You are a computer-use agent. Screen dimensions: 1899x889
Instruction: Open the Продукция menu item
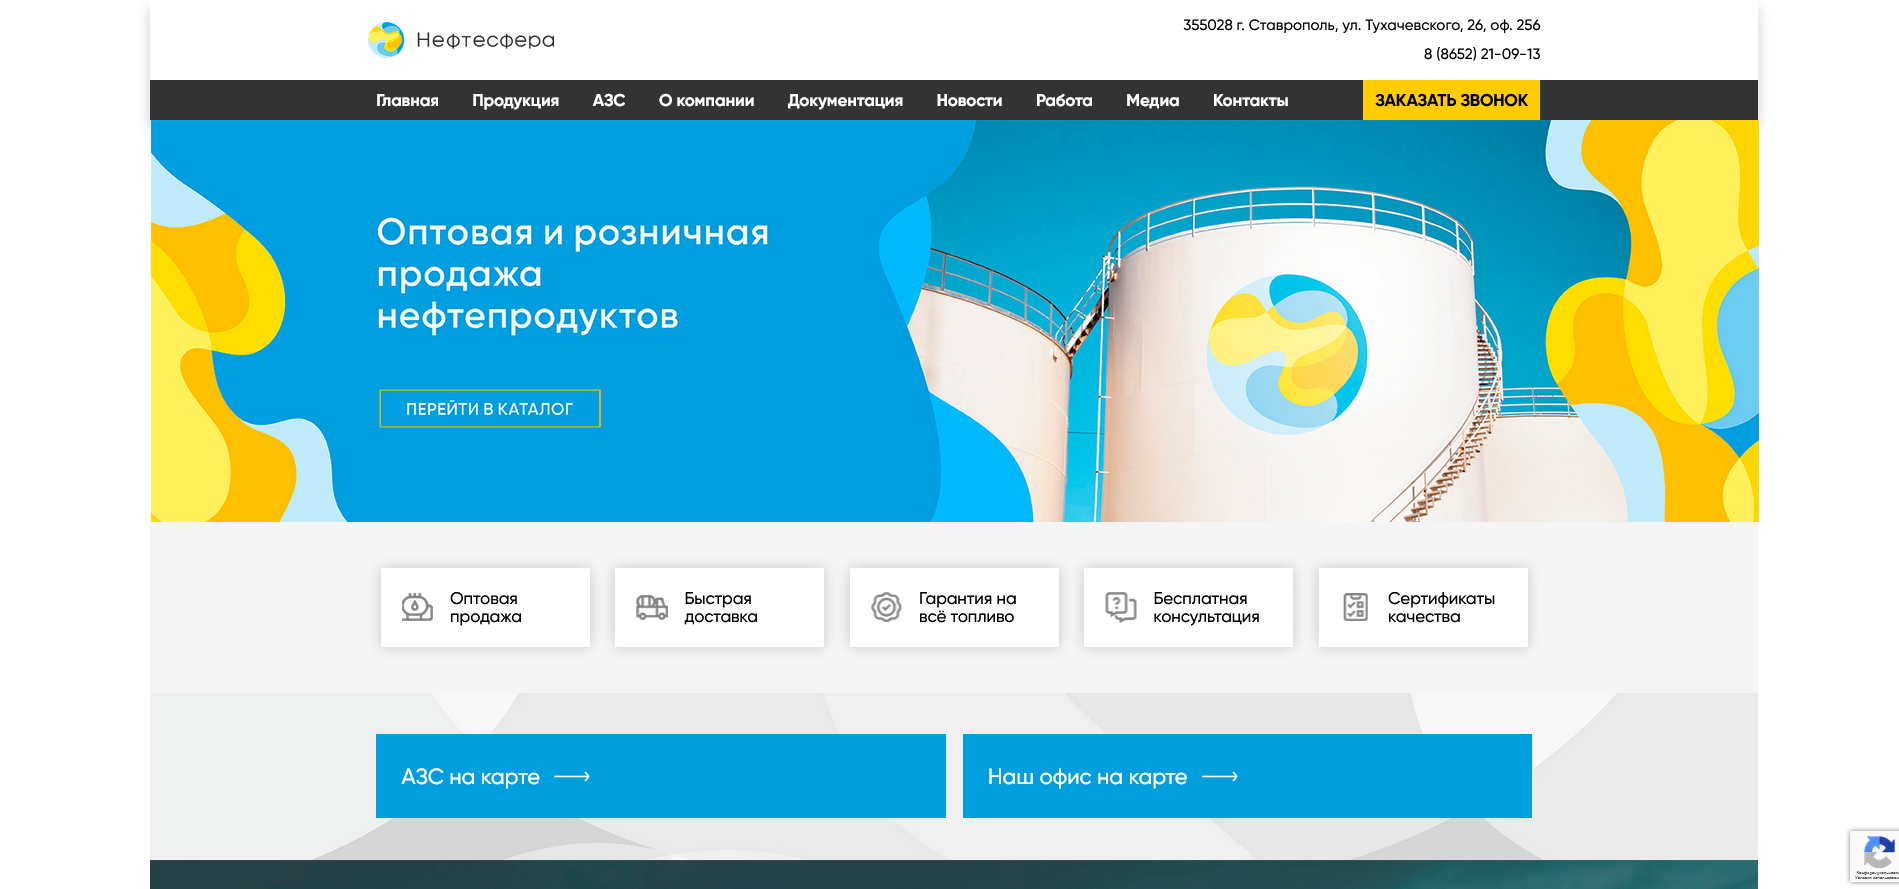point(515,100)
